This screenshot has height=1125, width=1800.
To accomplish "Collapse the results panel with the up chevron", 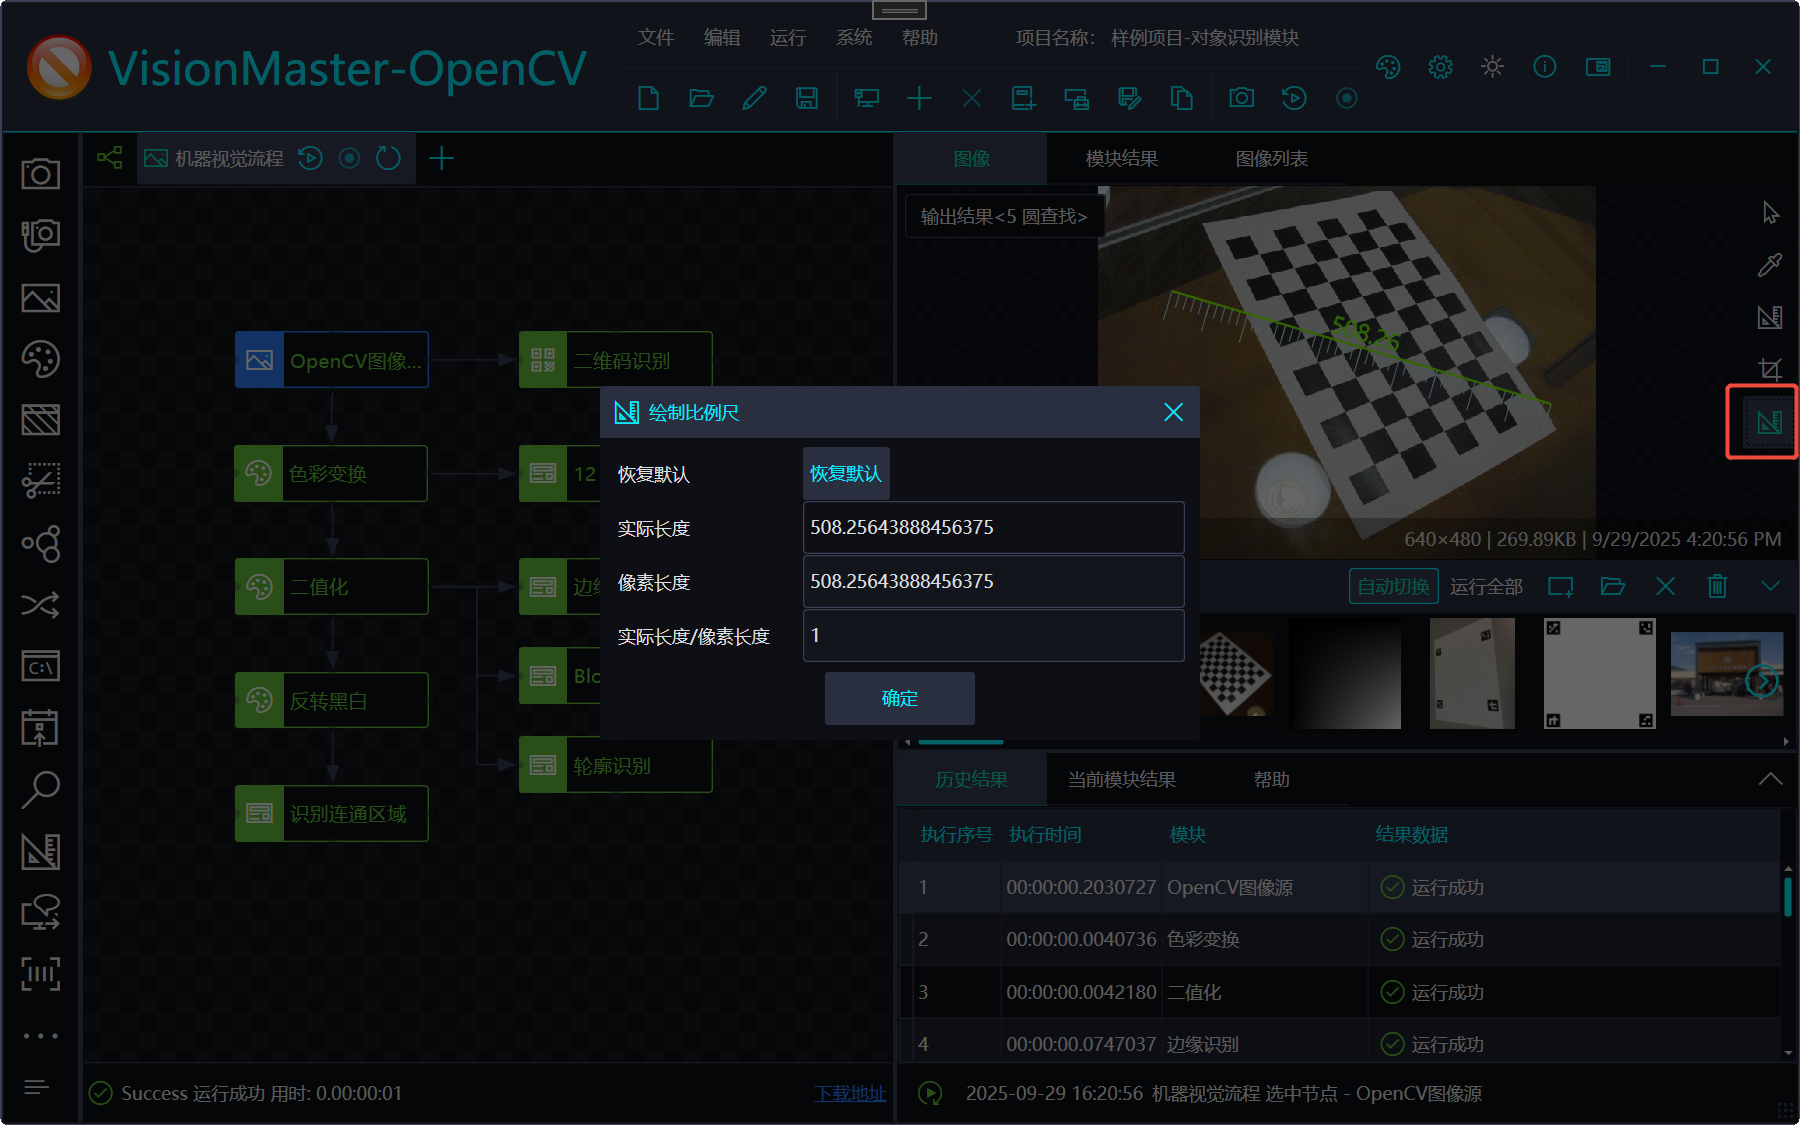I will [1770, 779].
